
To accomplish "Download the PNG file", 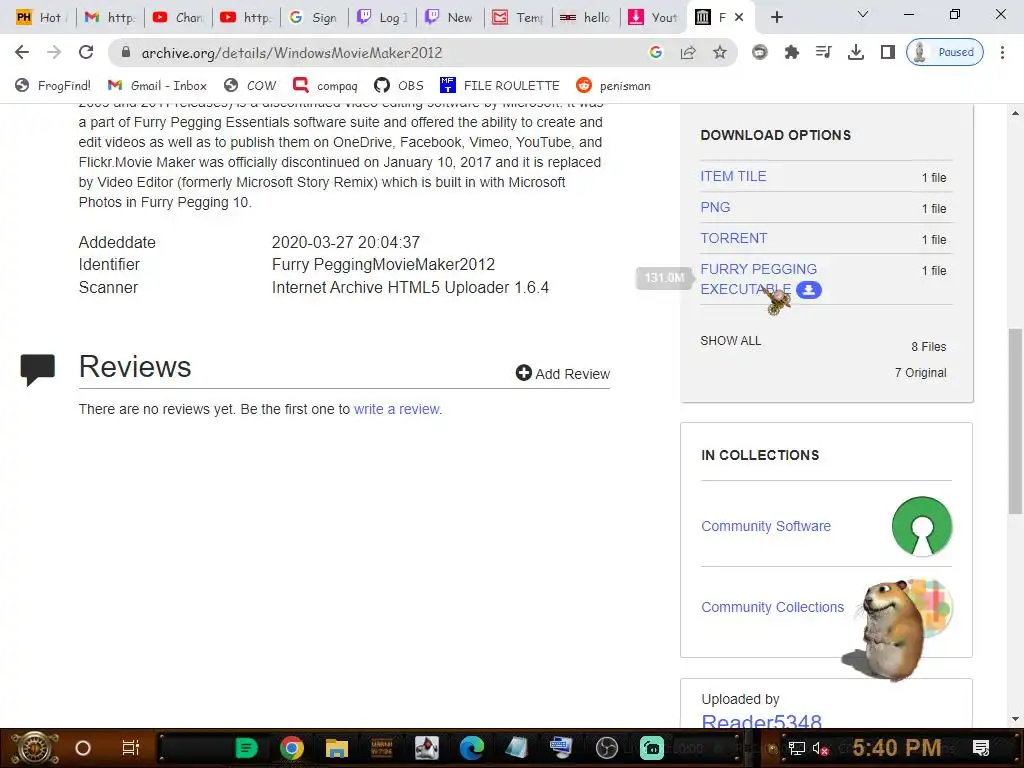I will [x=715, y=207].
